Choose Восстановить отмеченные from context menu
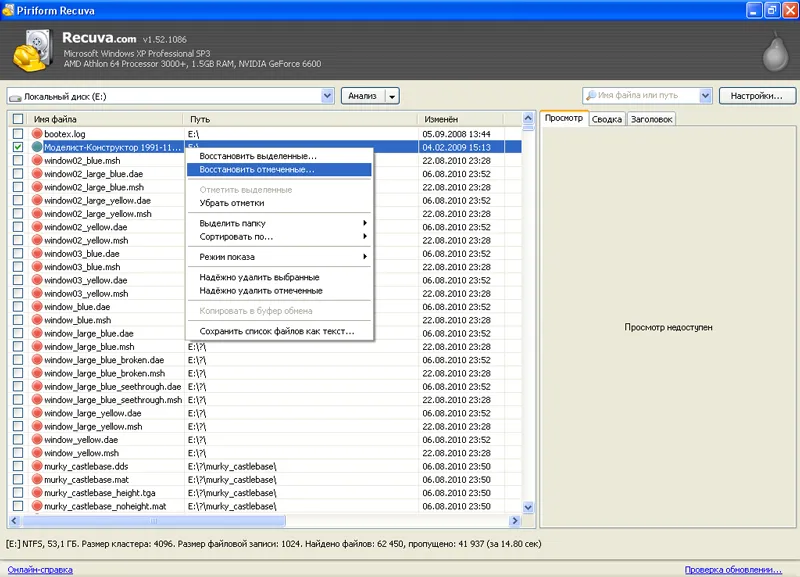Image resolution: width=800 pixels, height=577 pixels. point(279,169)
